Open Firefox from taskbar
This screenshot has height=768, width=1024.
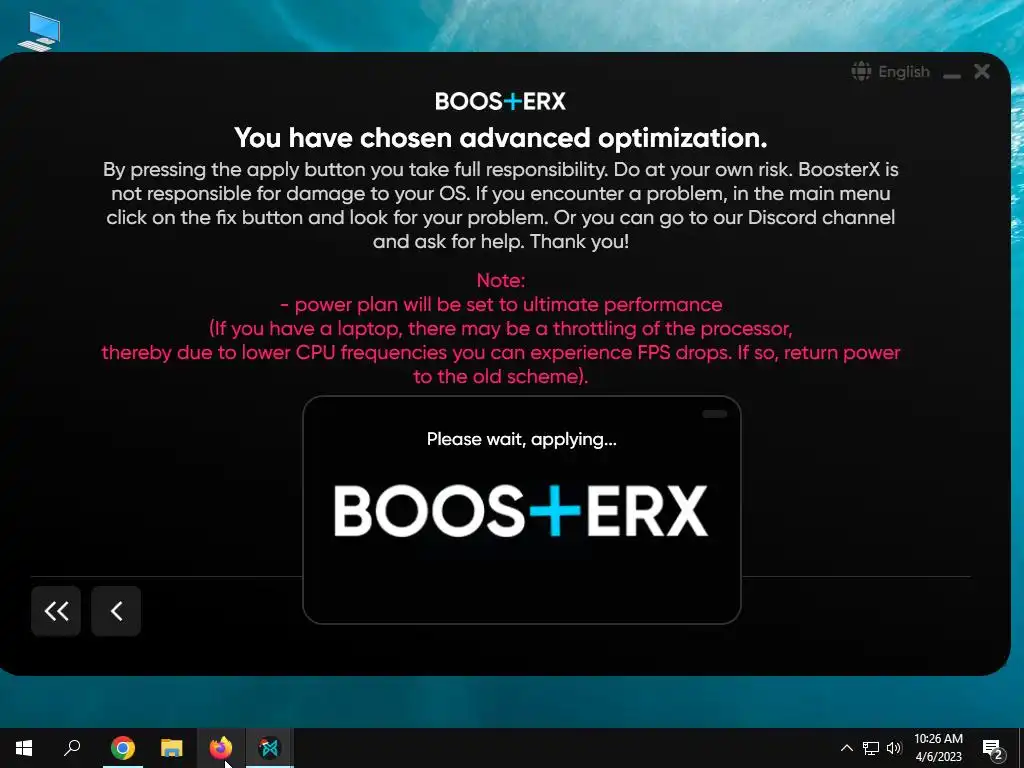(x=221, y=748)
